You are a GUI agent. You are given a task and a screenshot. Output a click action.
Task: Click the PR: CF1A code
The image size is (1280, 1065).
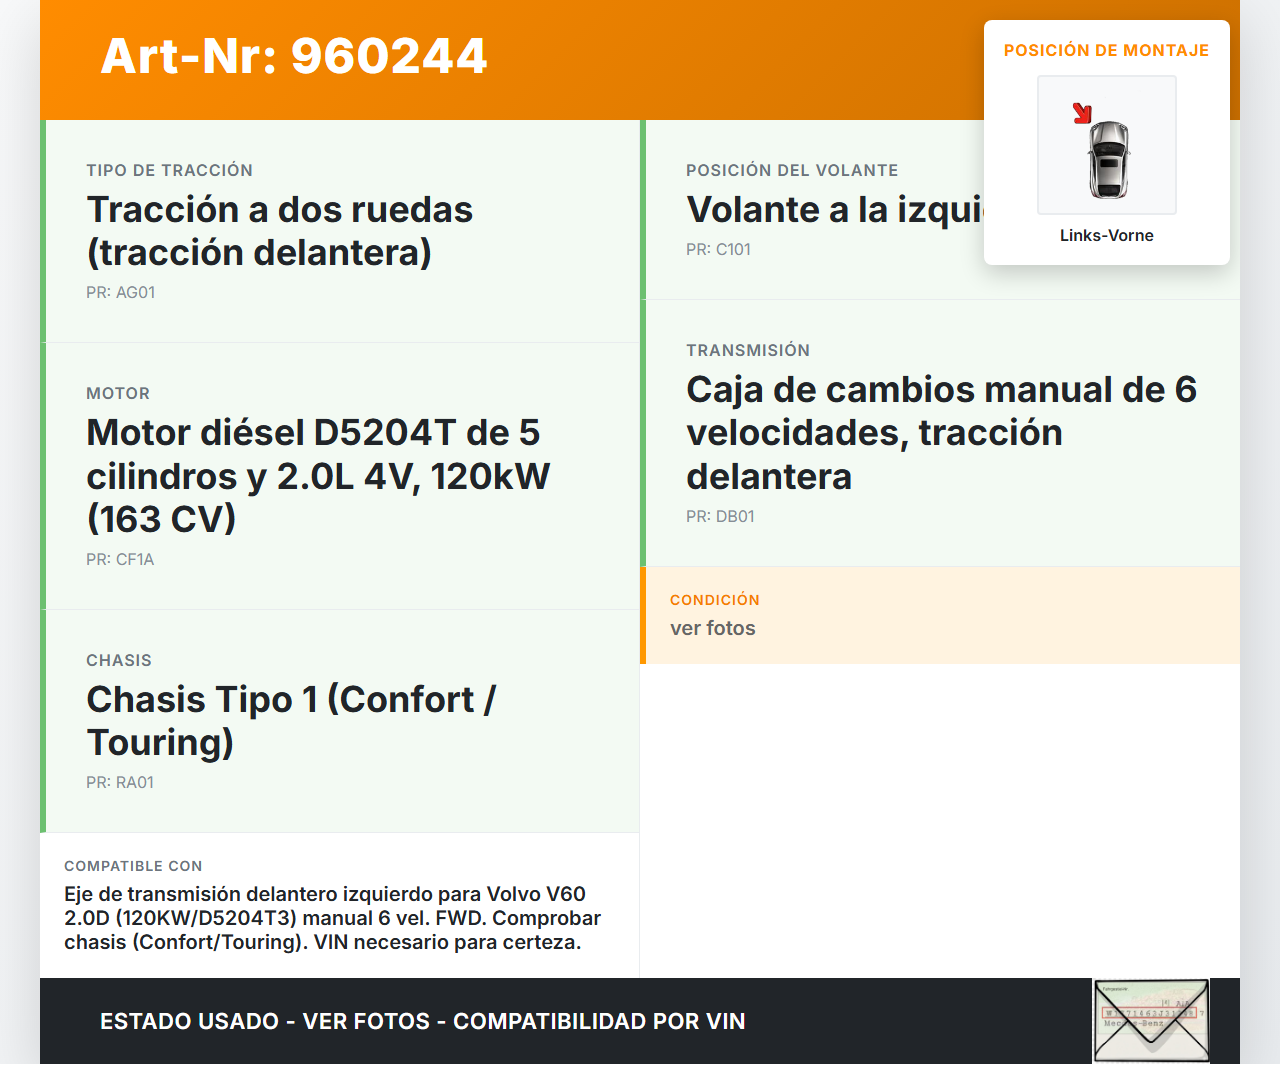click(x=120, y=559)
